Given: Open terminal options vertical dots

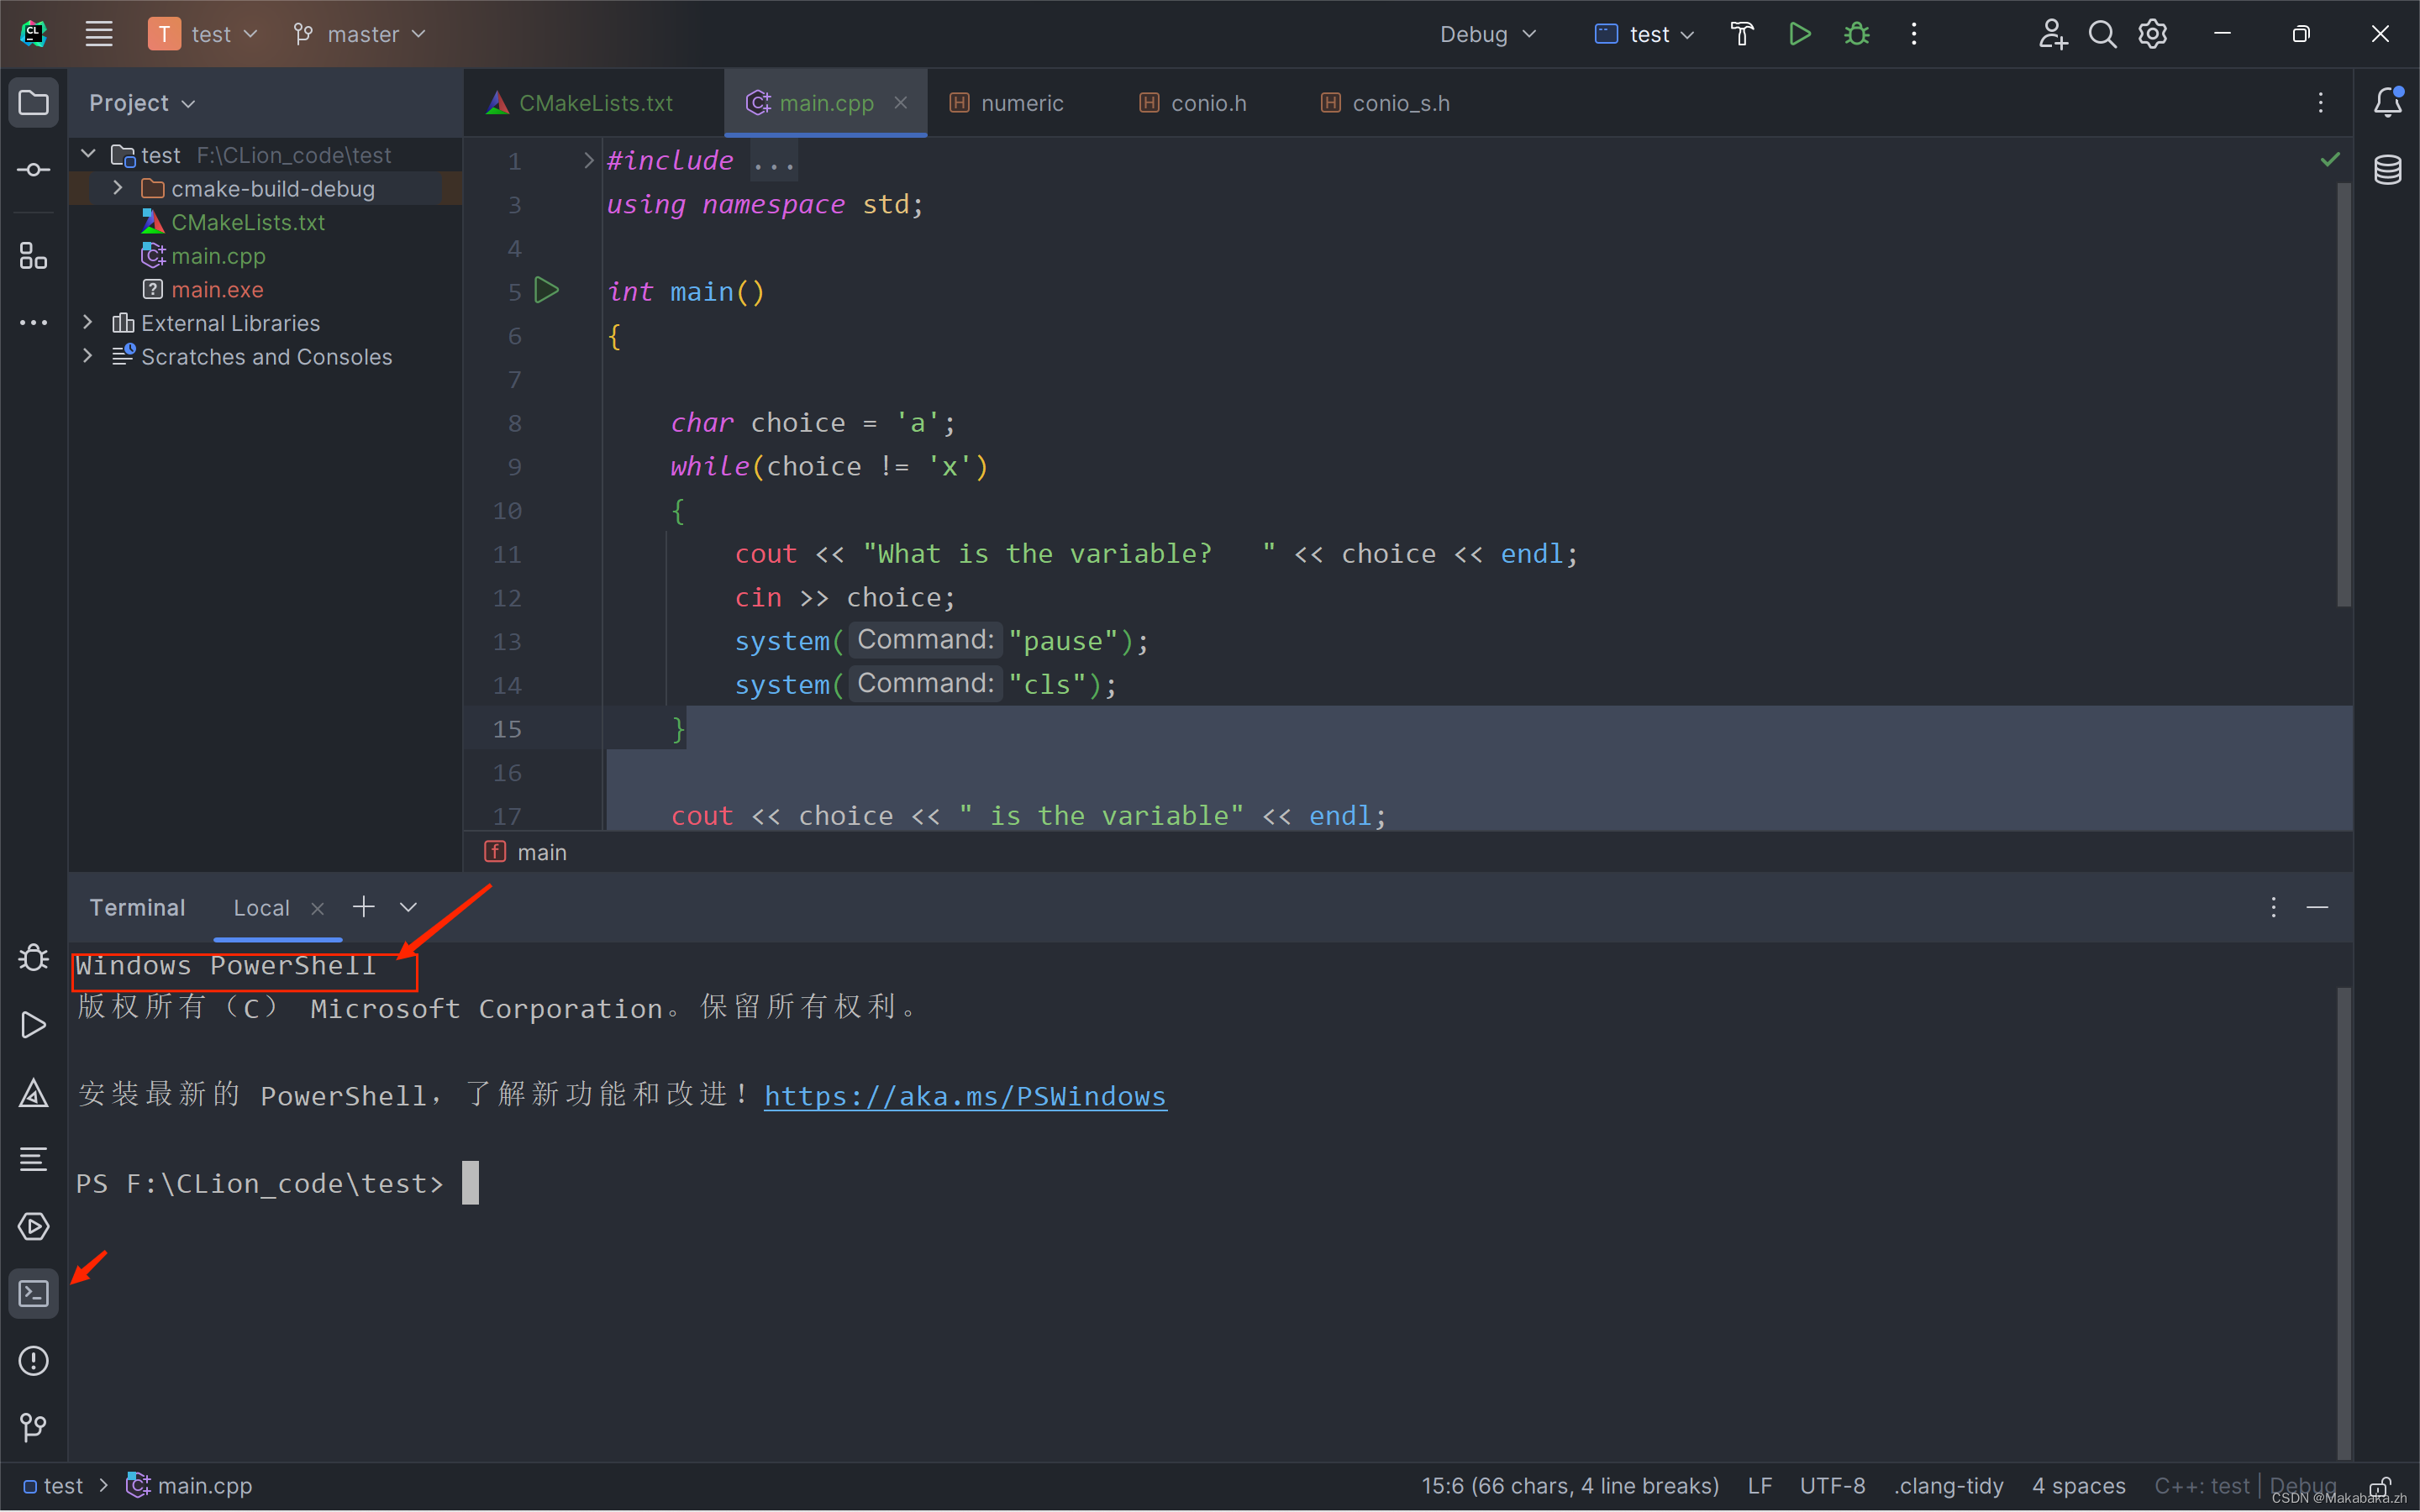Looking at the screenshot, I should pyautogui.click(x=2273, y=907).
